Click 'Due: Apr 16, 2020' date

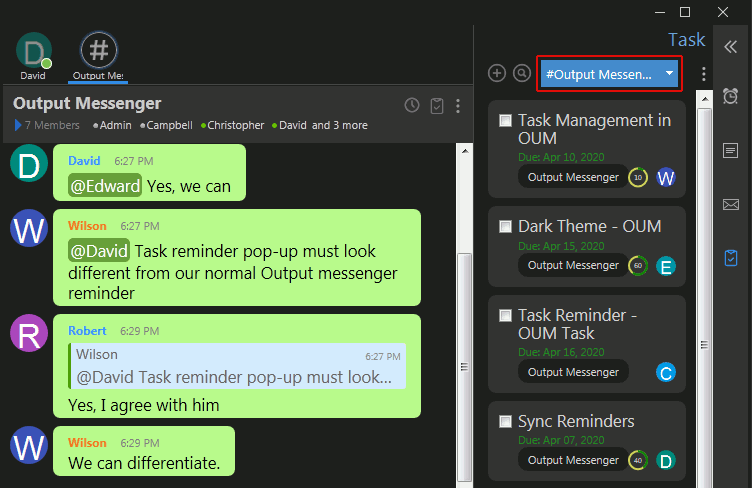(561, 352)
